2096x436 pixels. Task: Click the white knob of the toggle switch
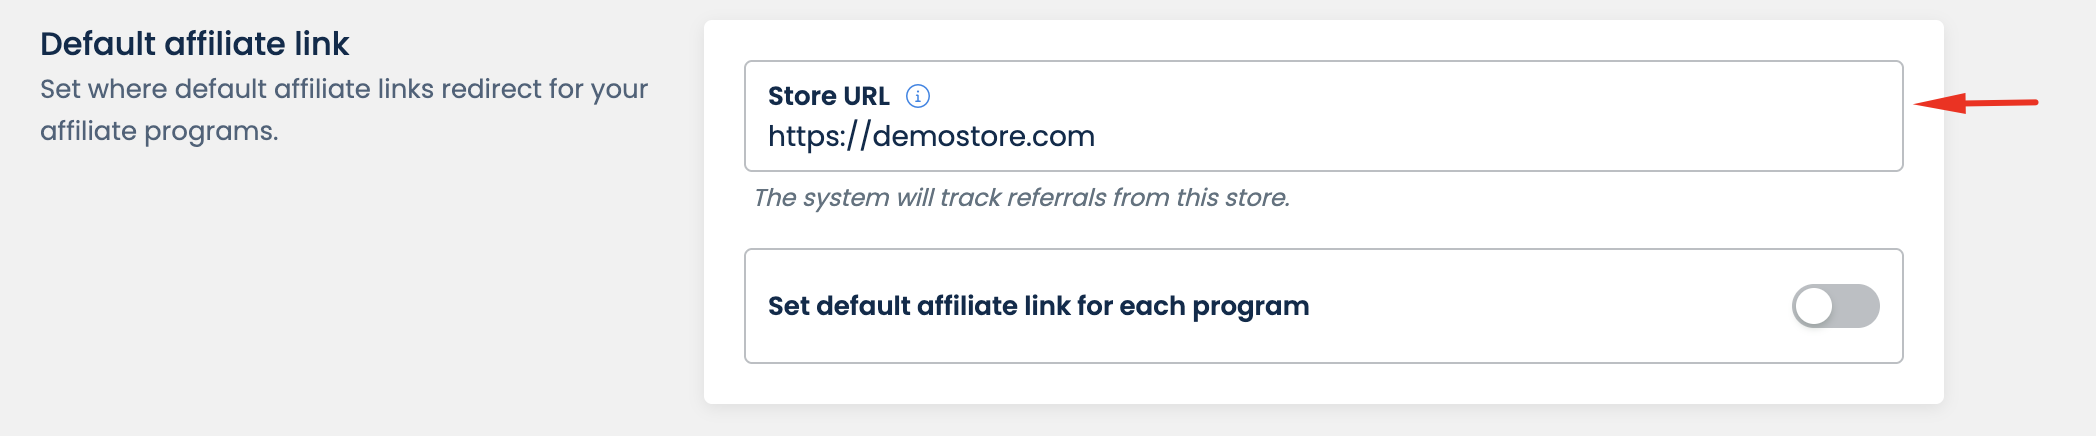coord(1814,306)
